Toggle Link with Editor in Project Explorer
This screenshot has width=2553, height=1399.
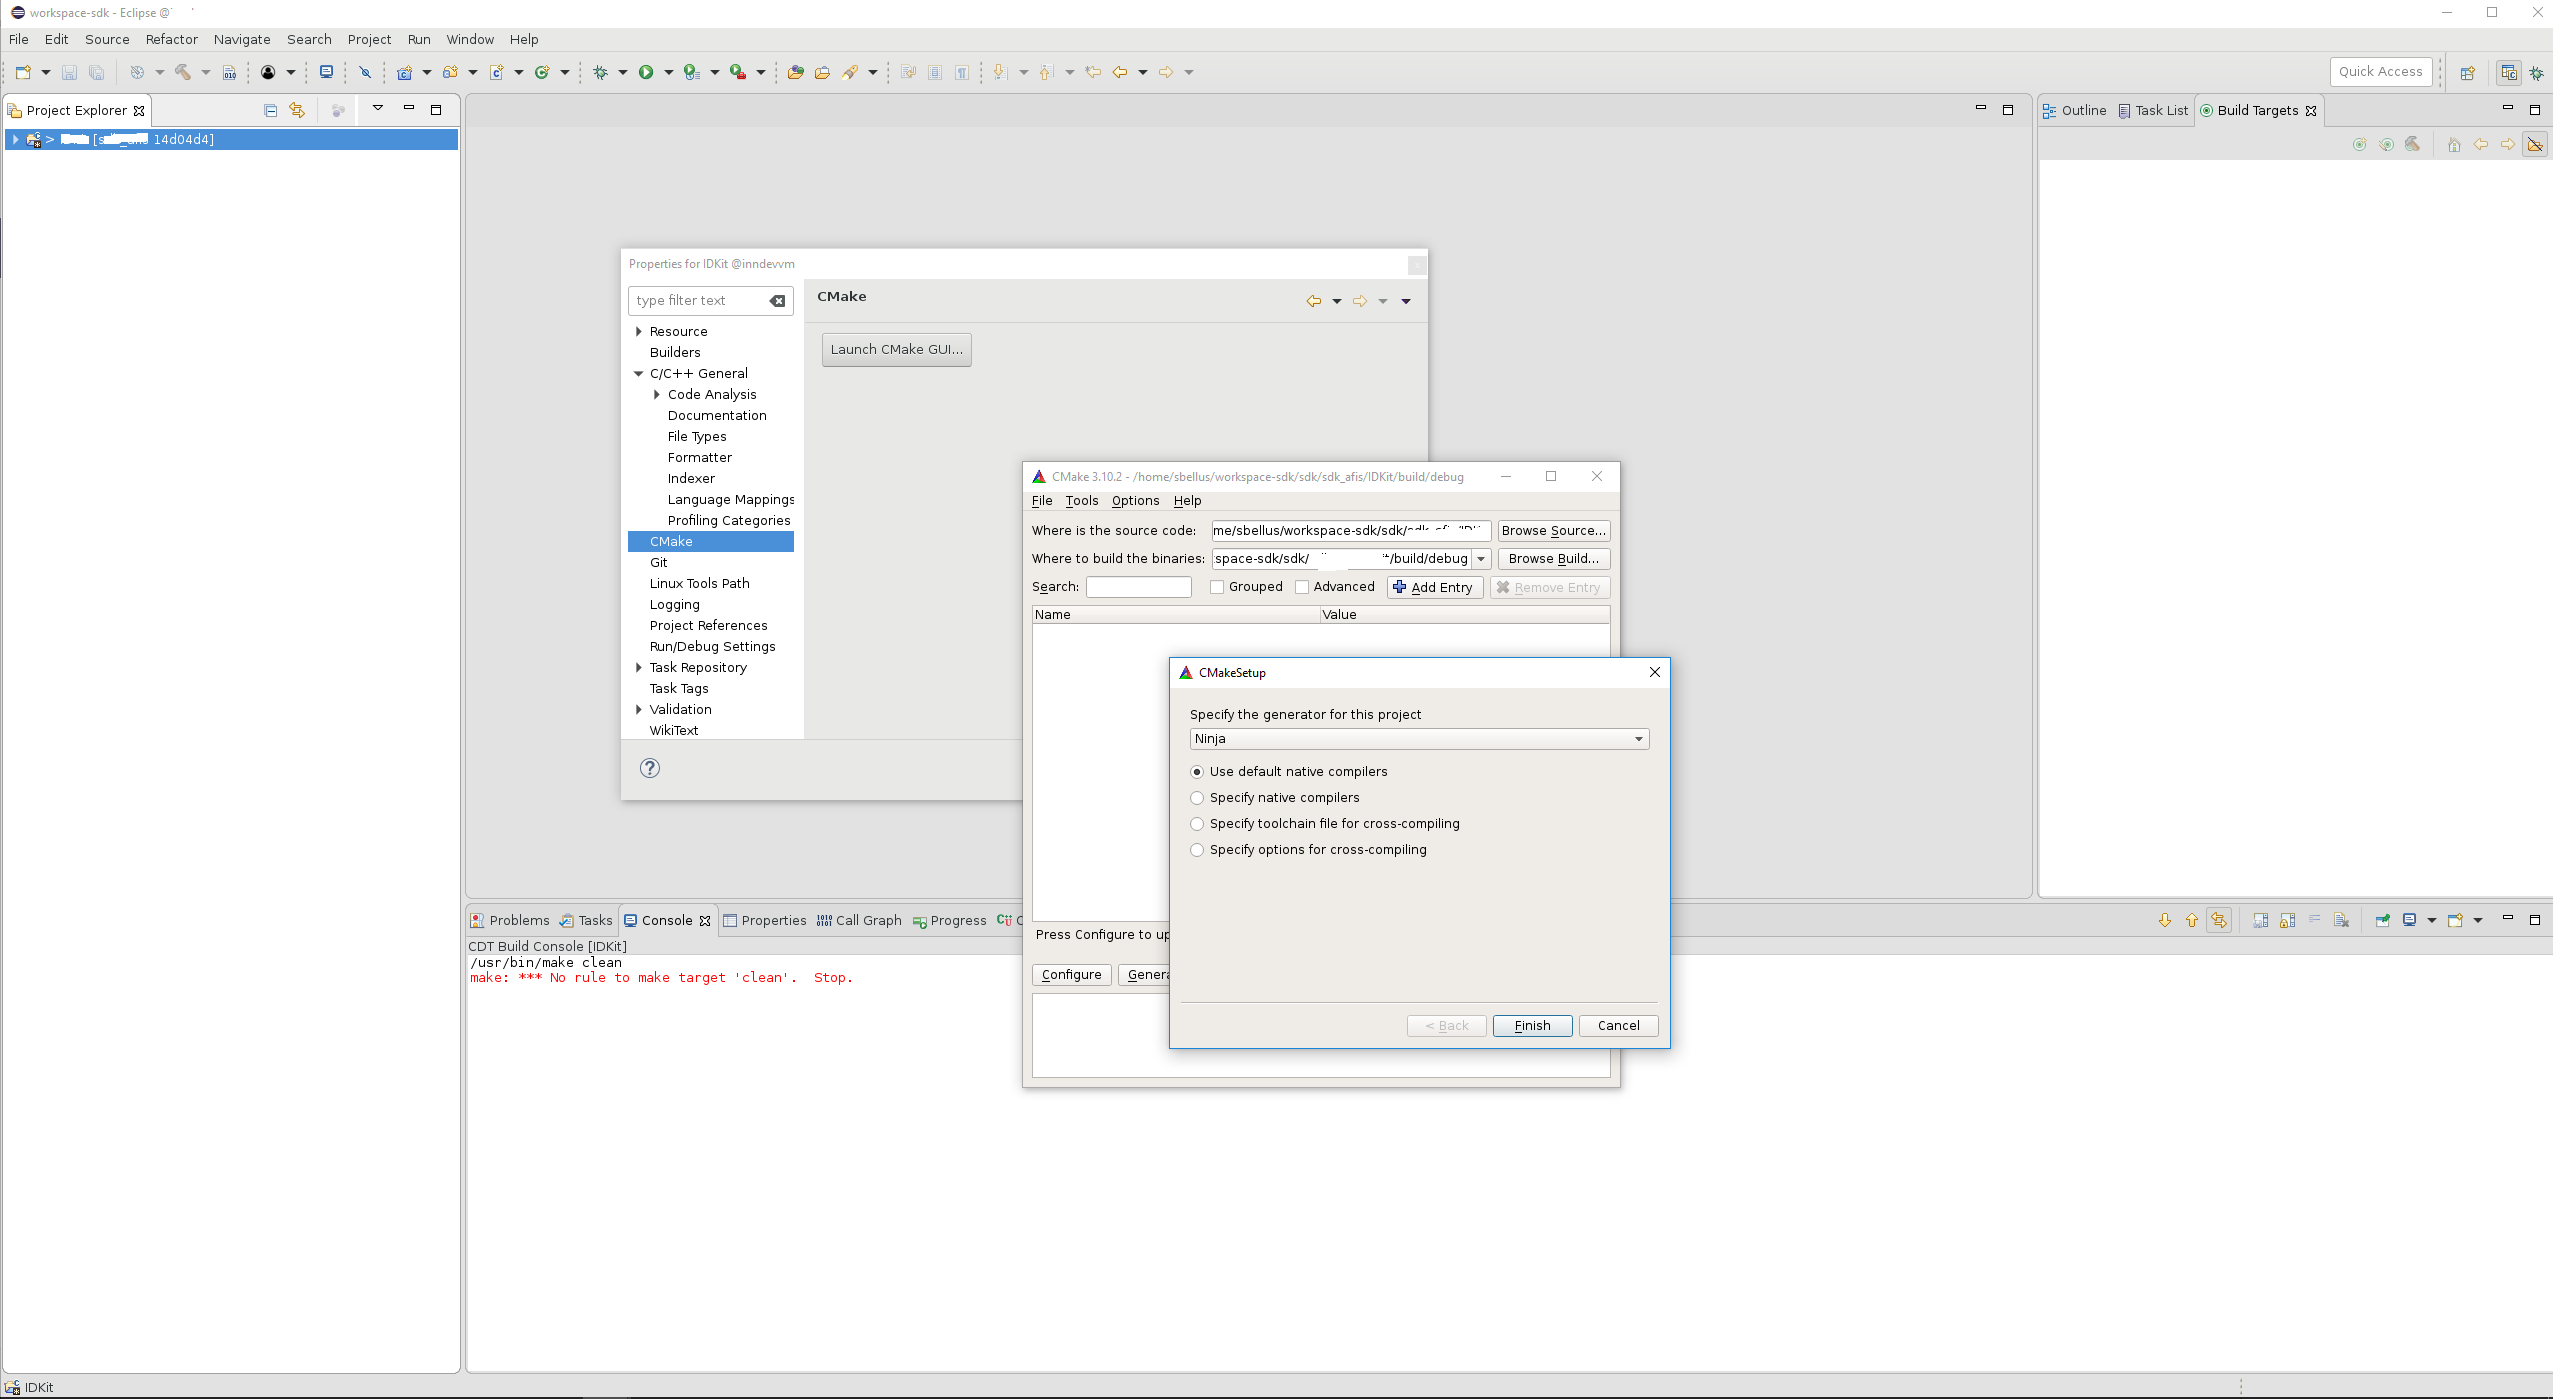[297, 110]
